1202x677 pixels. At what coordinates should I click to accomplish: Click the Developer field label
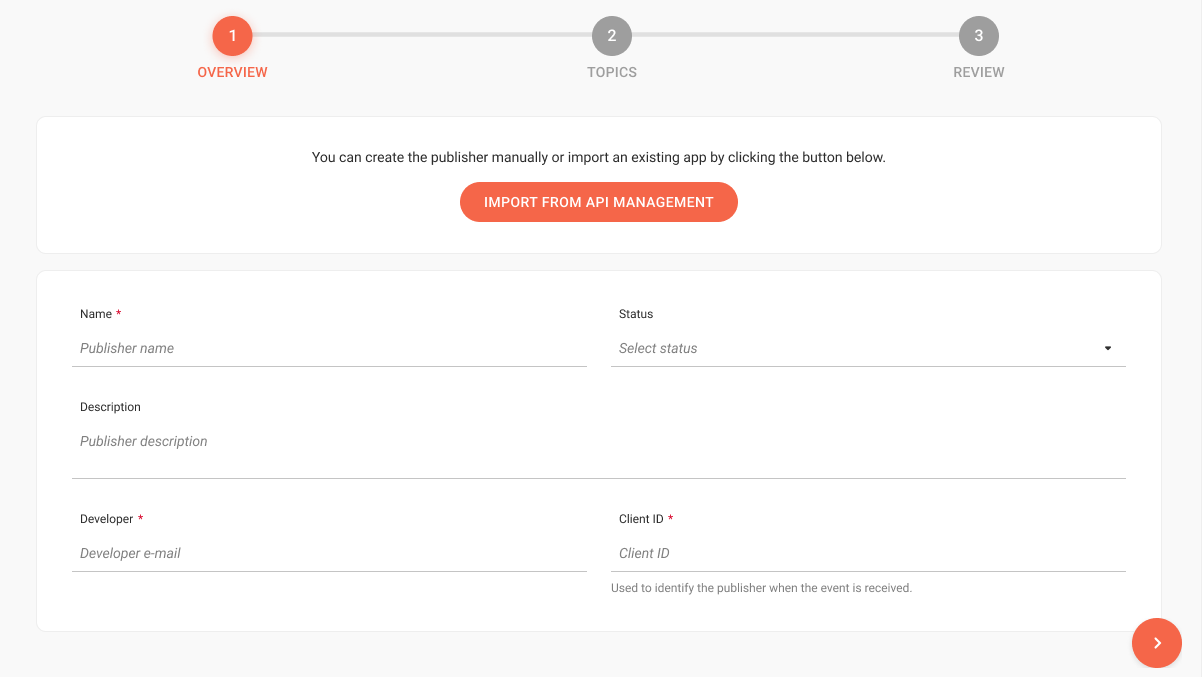106,519
